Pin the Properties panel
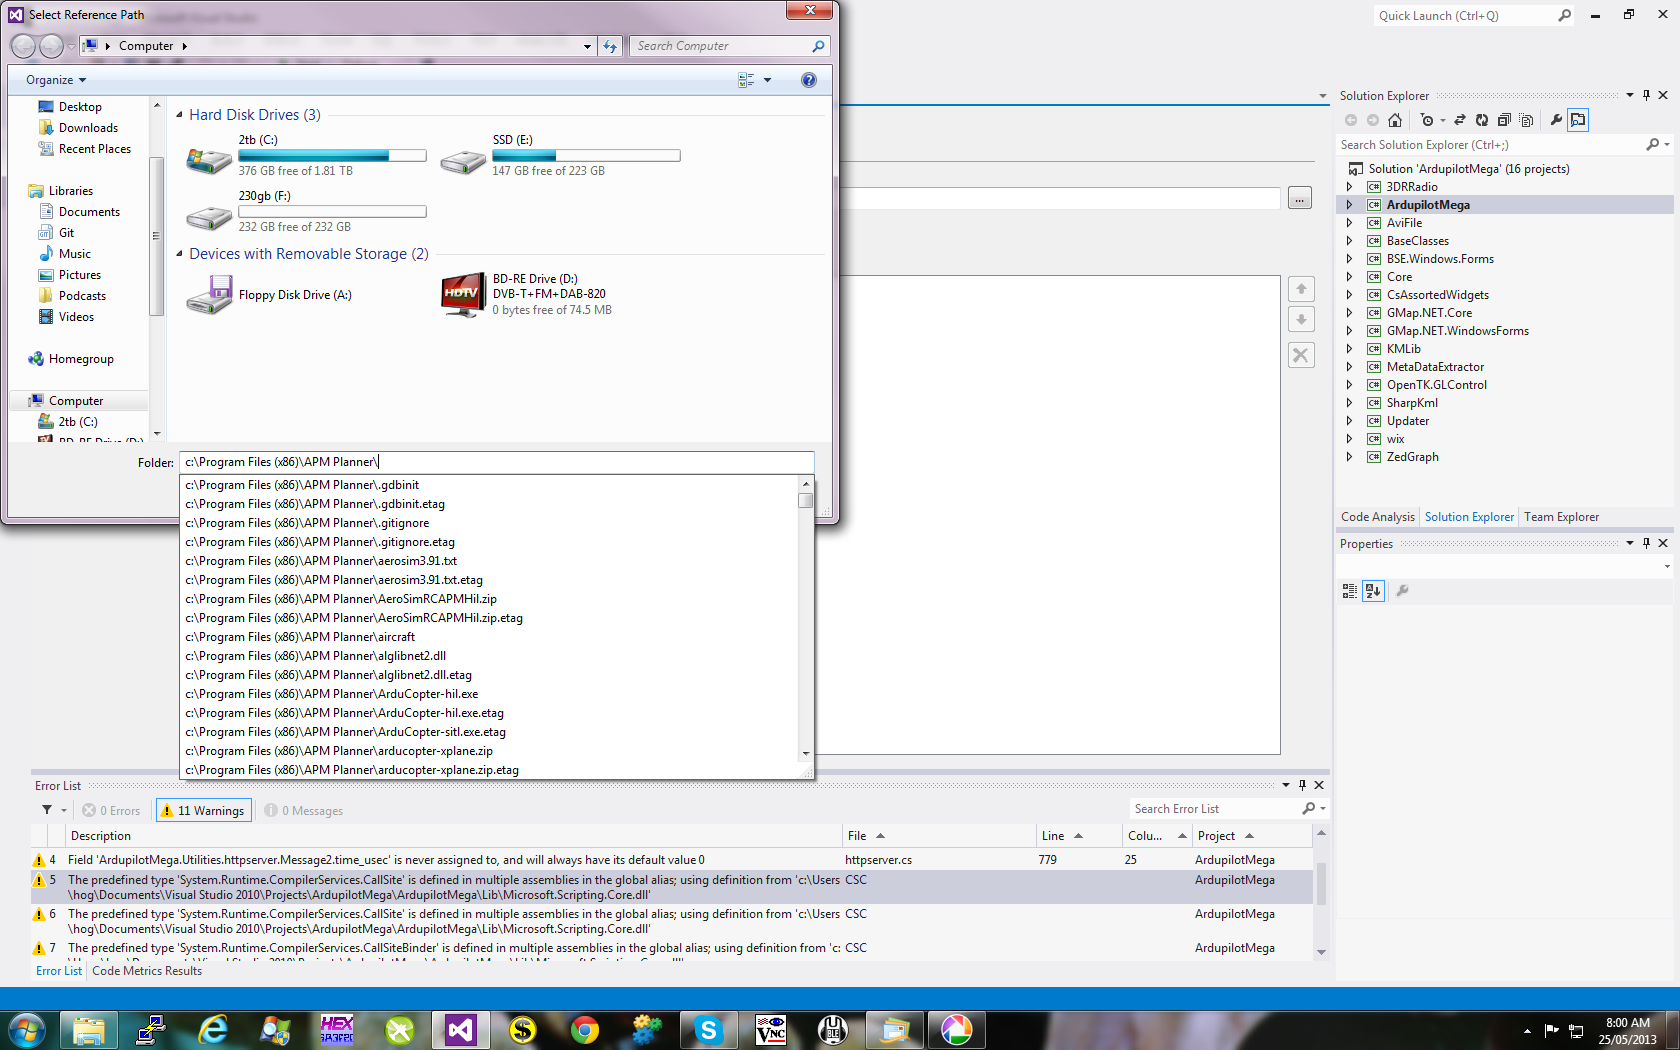 coord(1646,543)
